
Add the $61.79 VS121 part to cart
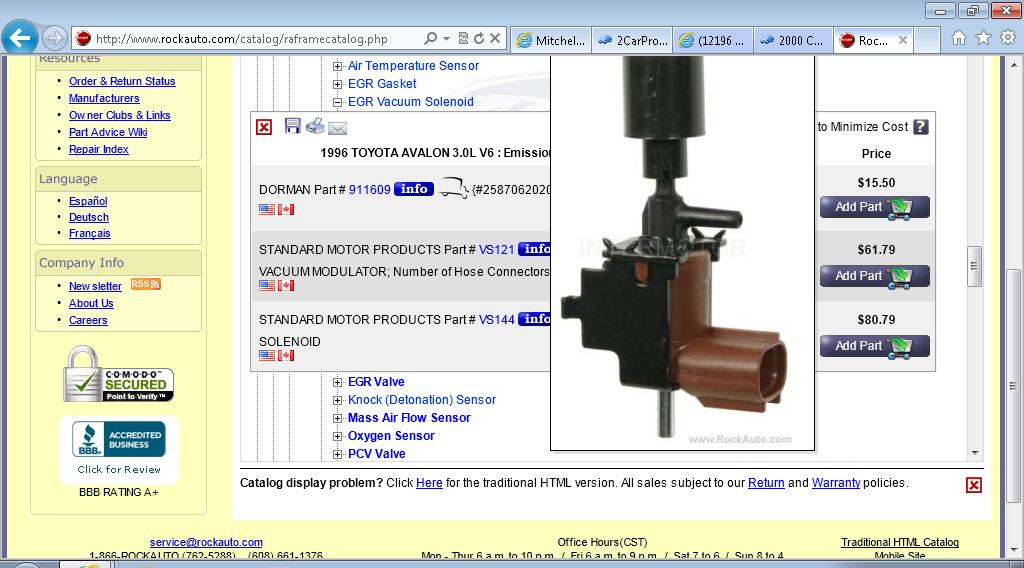pos(874,276)
